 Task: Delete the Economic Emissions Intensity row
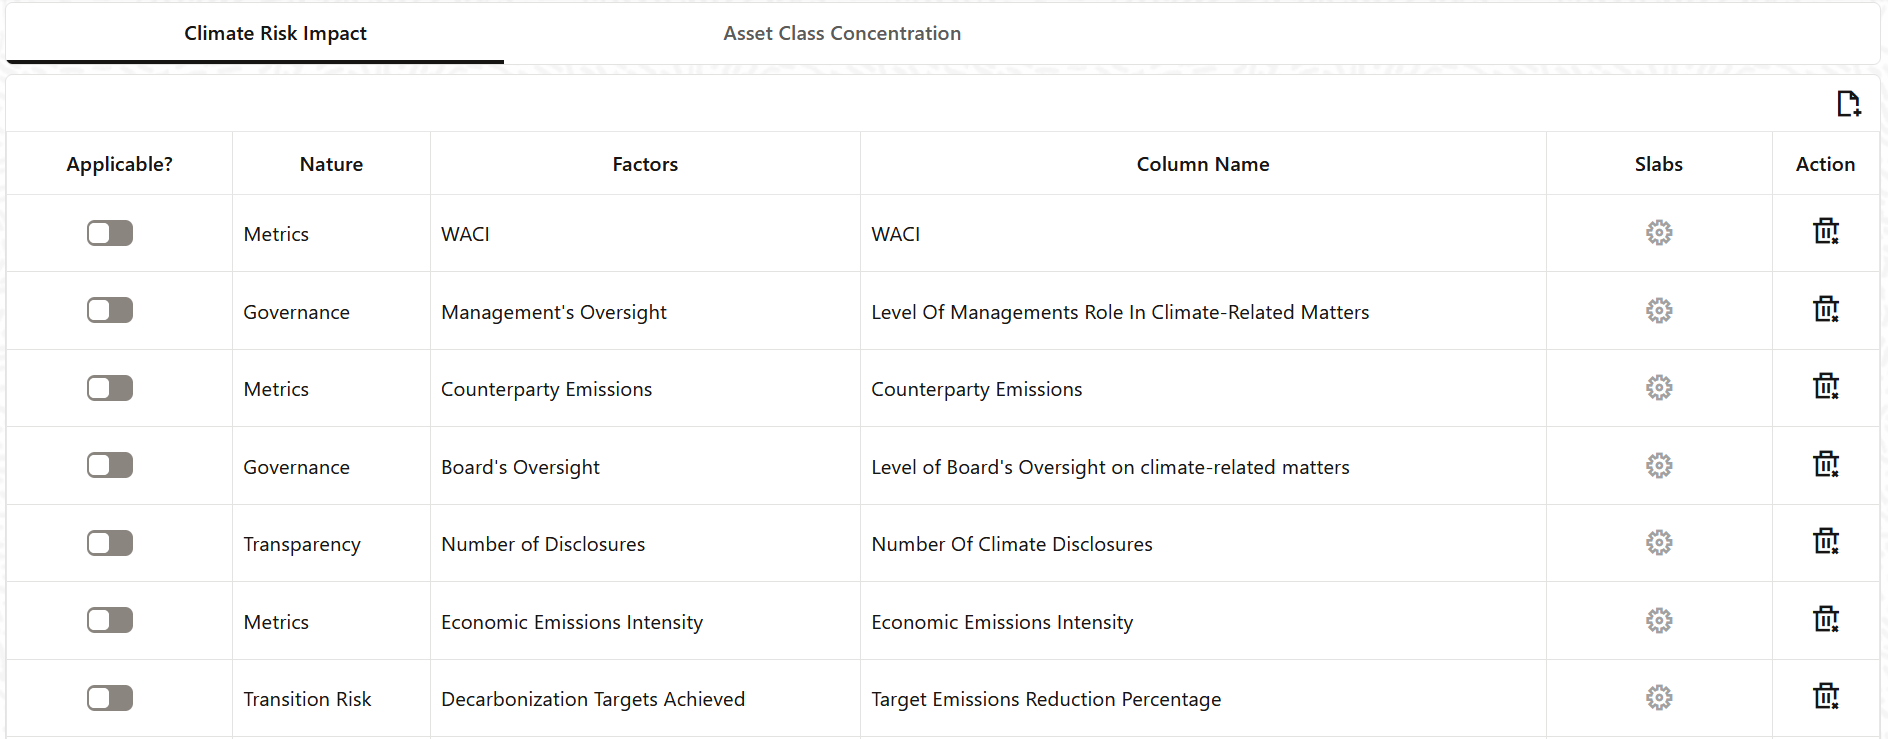(1827, 620)
